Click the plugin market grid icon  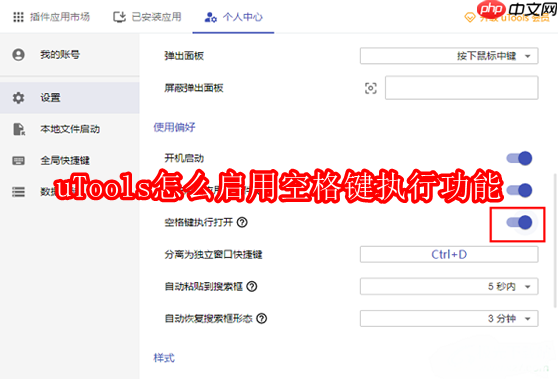click(x=18, y=17)
